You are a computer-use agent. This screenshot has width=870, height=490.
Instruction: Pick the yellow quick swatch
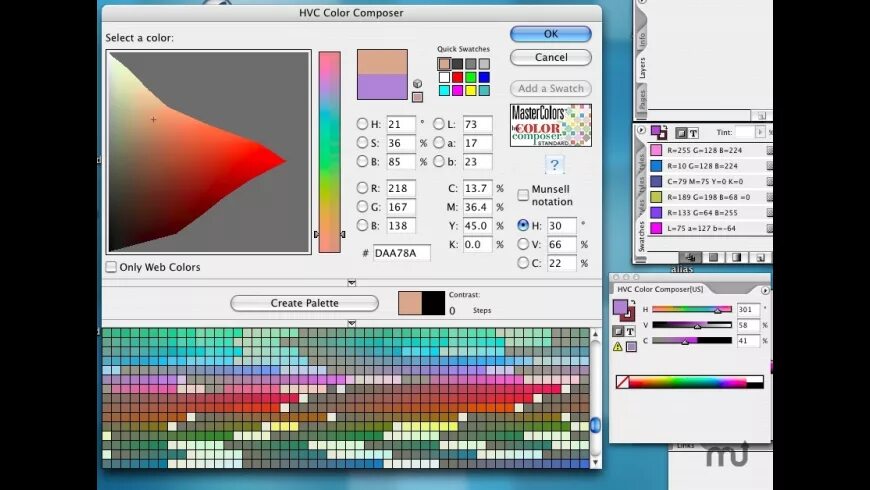tap(471, 90)
